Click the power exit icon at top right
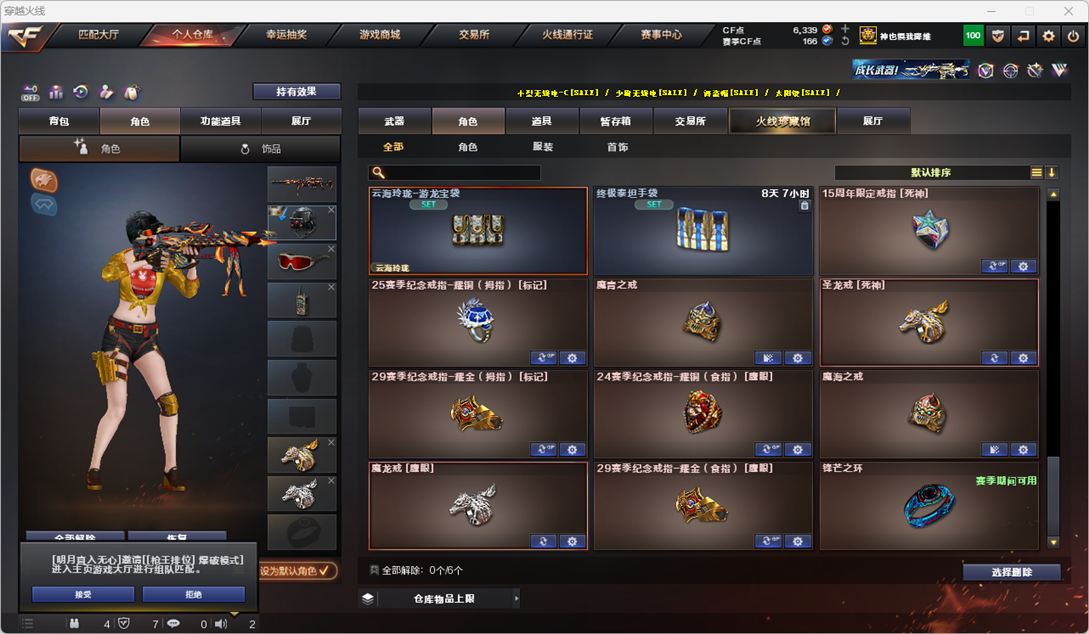Image resolution: width=1089 pixels, height=634 pixels. point(1073,35)
